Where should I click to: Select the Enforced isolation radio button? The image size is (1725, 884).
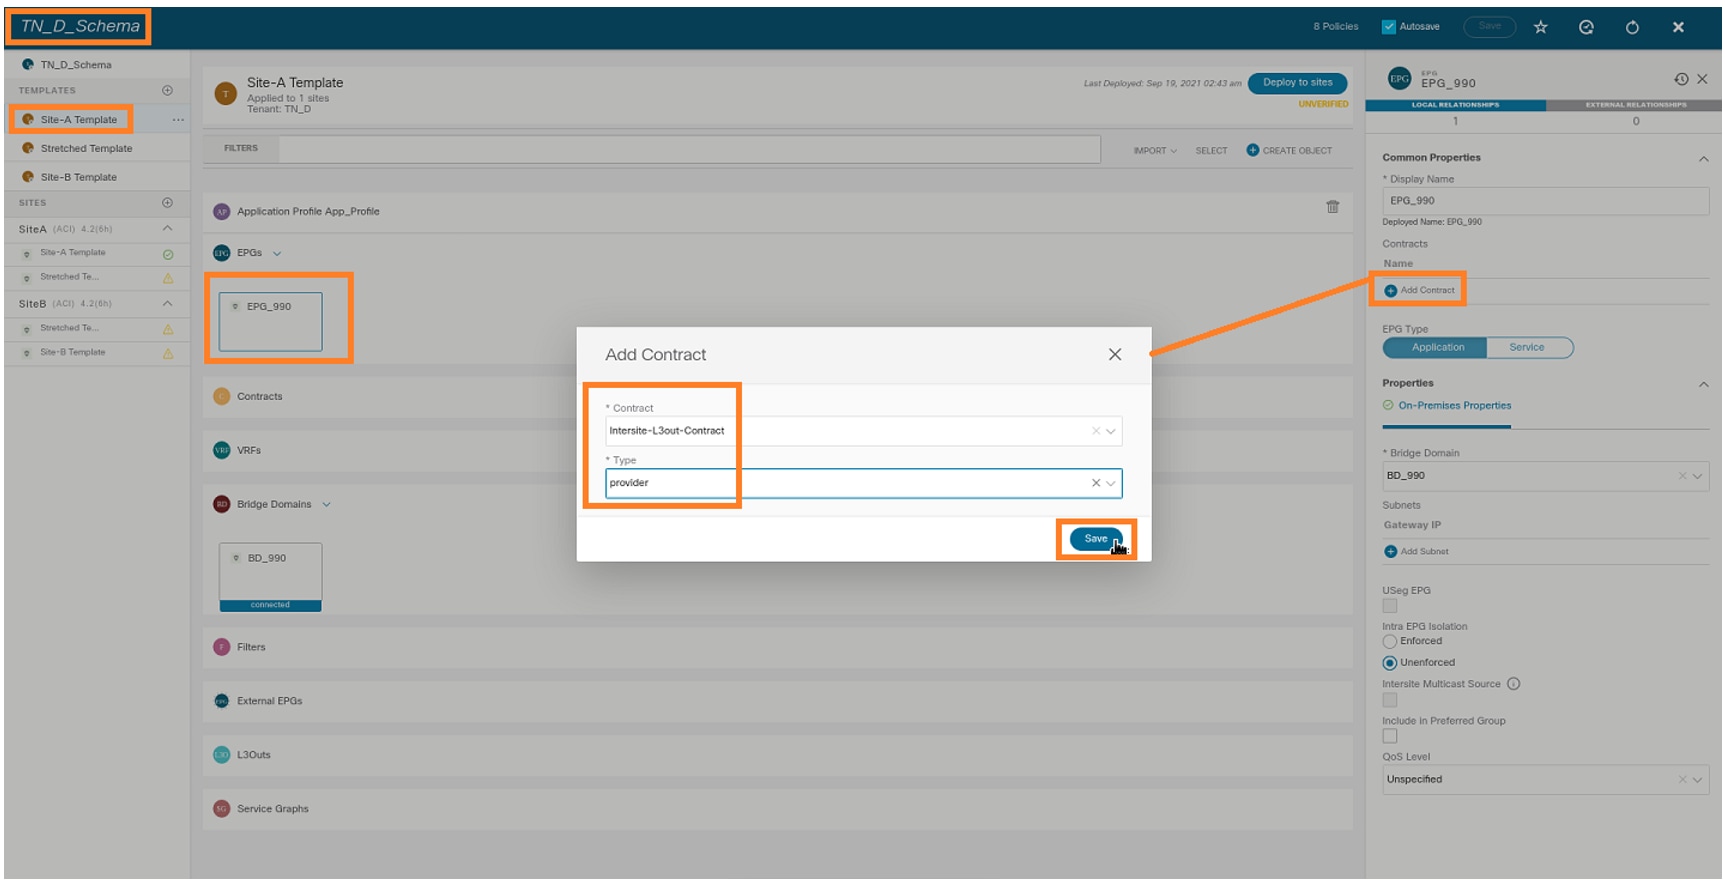(1390, 642)
